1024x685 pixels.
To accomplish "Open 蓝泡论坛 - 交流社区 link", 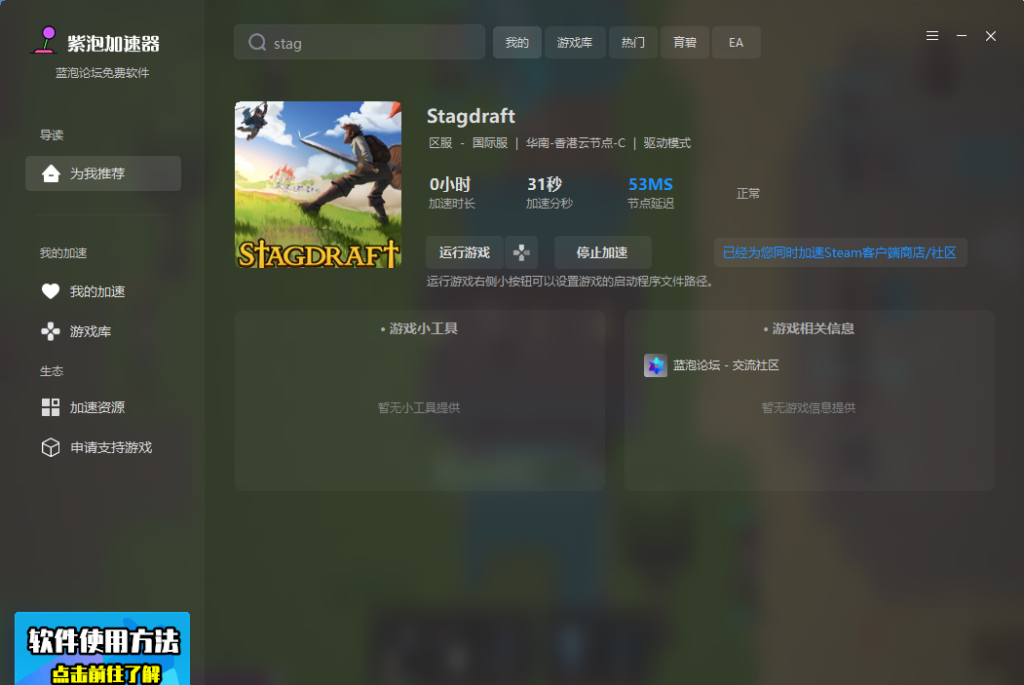I will 726,365.
